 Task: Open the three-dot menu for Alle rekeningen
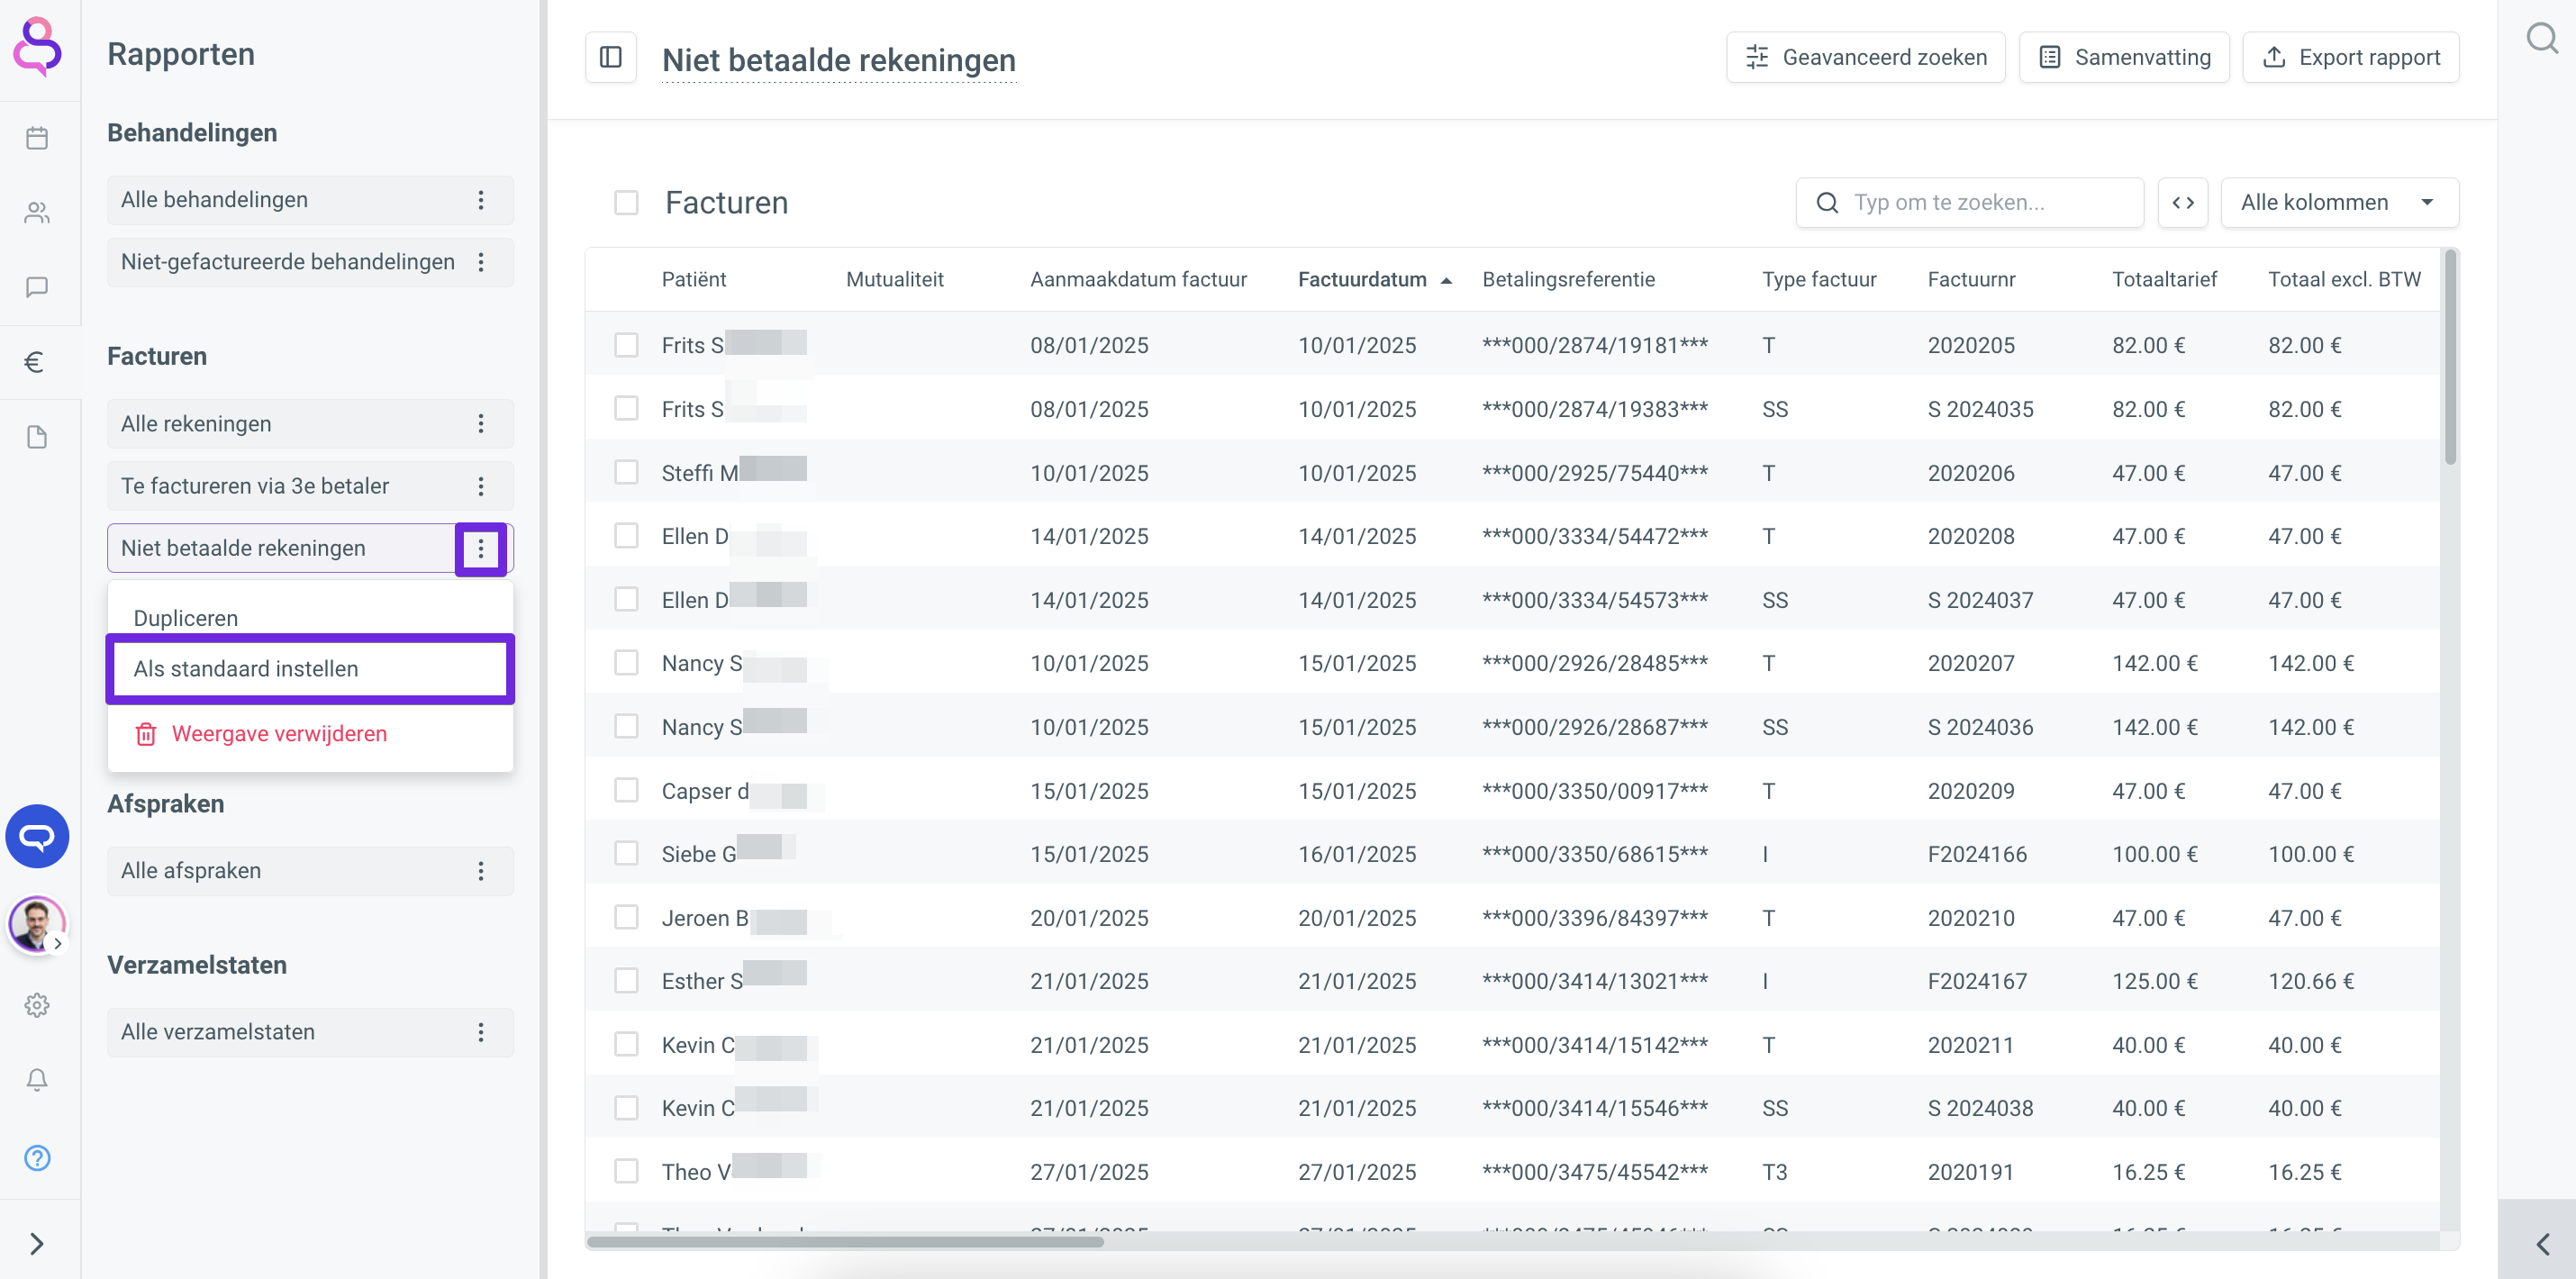(x=481, y=424)
